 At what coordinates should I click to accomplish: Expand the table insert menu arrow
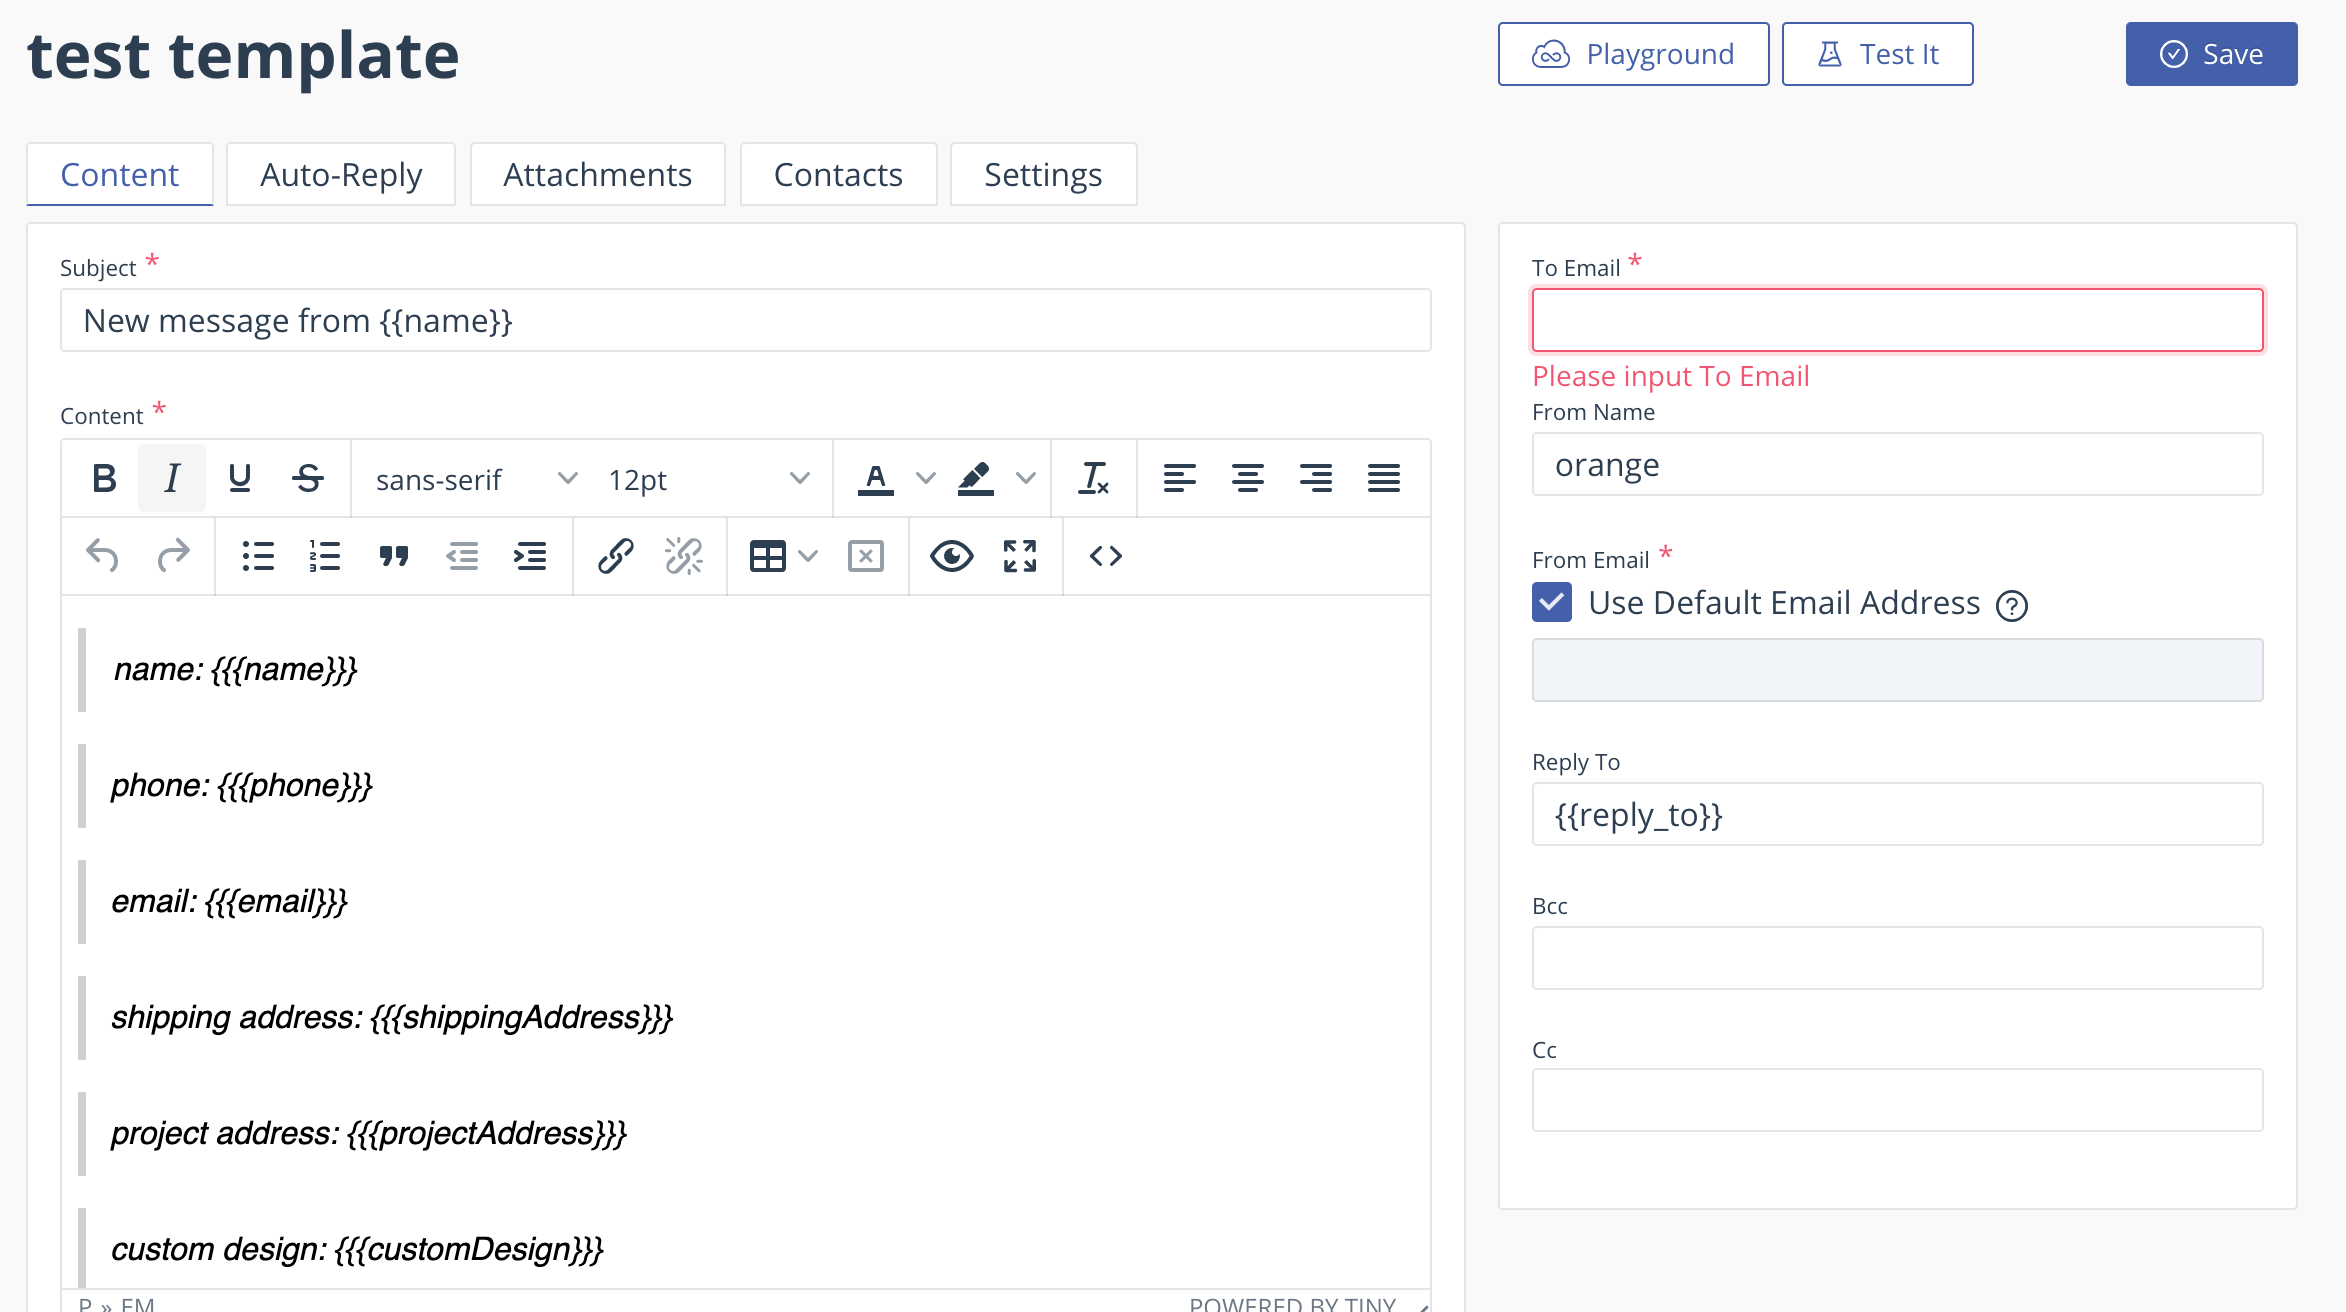click(x=808, y=556)
